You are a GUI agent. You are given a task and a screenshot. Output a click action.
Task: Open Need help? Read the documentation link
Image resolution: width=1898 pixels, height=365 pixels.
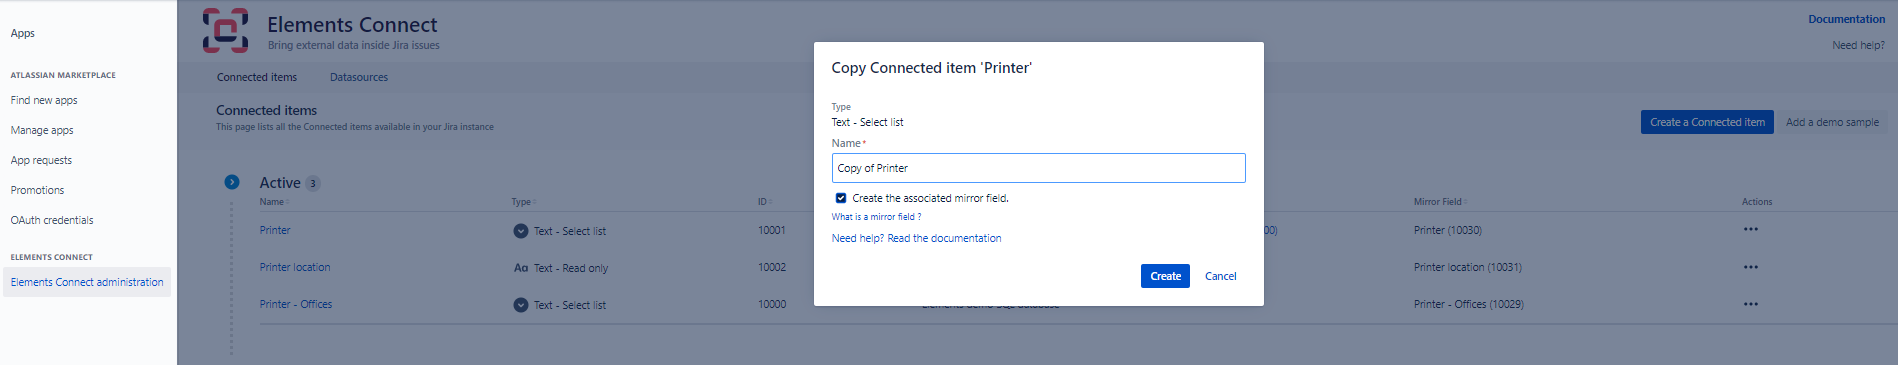click(916, 238)
